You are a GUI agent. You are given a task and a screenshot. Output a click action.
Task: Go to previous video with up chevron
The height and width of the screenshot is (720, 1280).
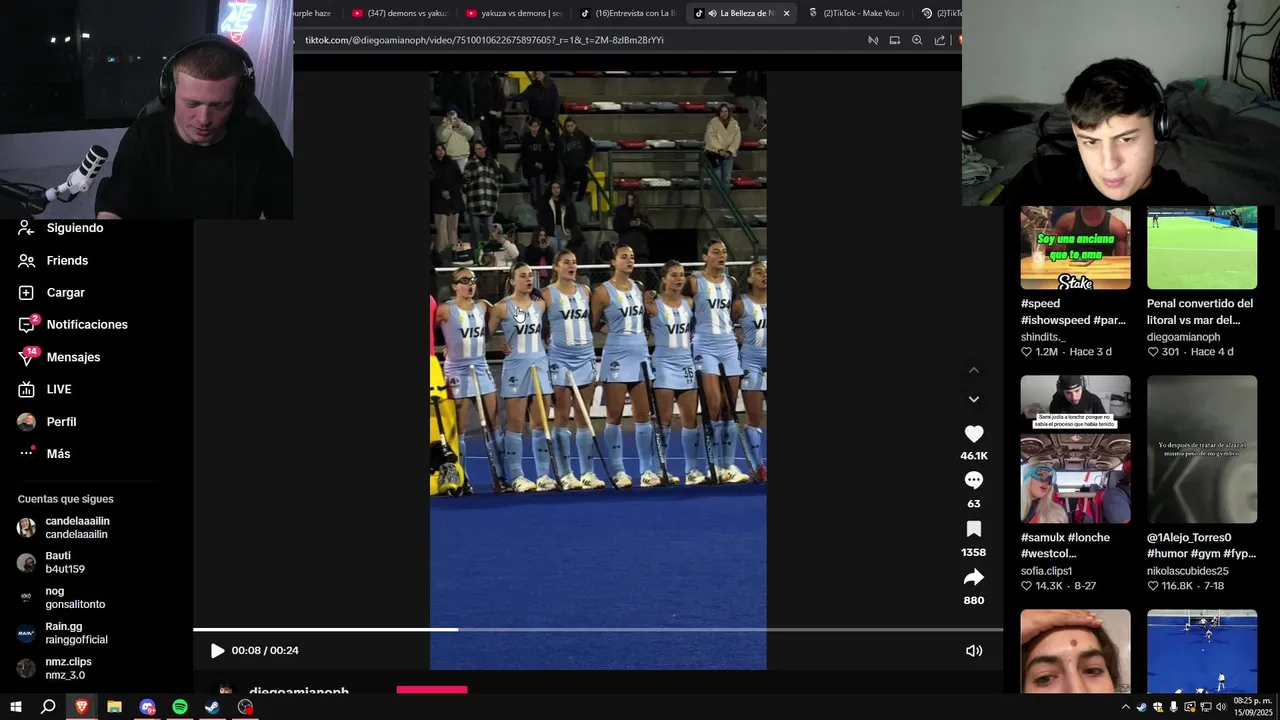[973, 370]
